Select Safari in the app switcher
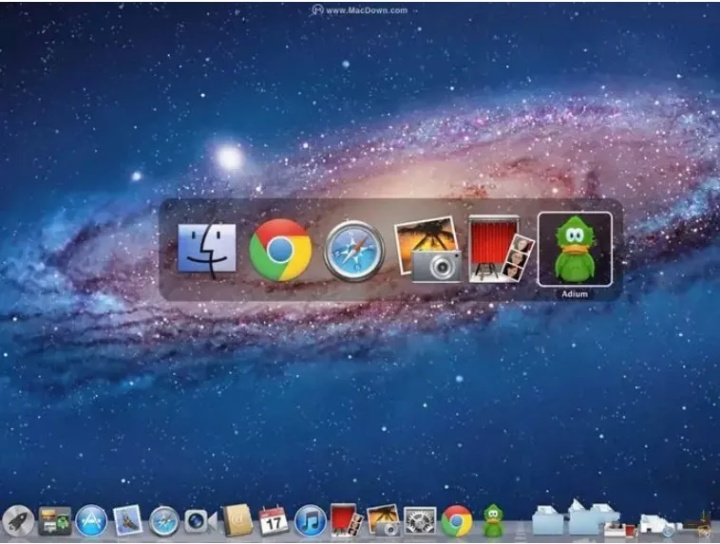The height and width of the screenshot is (544, 720). [x=354, y=251]
